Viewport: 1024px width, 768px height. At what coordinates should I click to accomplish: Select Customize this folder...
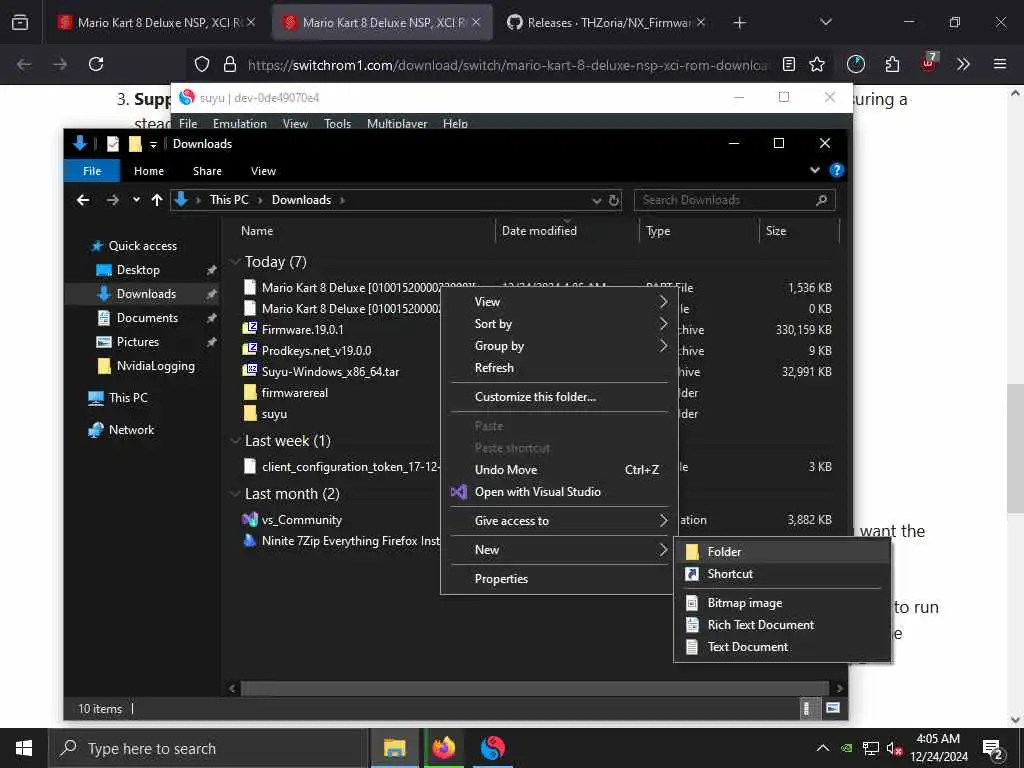click(560, 397)
